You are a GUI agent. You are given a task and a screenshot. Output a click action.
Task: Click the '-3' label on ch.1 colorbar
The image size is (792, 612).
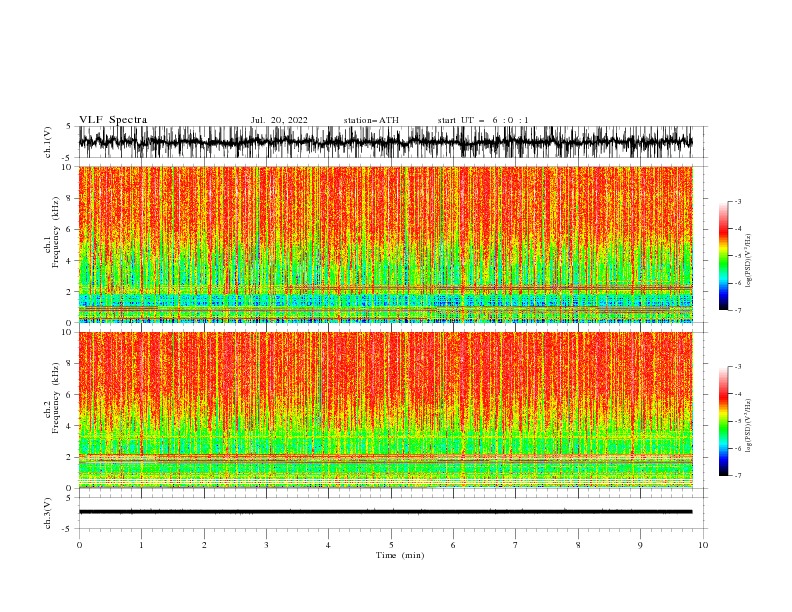[x=737, y=201]
